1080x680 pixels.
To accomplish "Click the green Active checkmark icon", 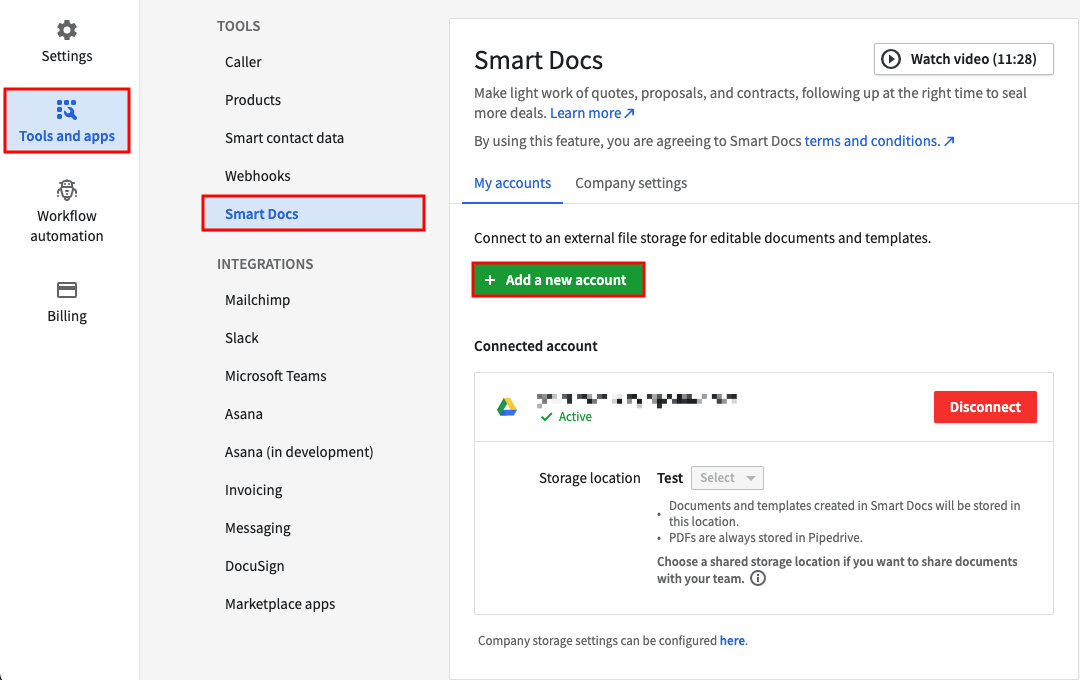I will point(546,417).
